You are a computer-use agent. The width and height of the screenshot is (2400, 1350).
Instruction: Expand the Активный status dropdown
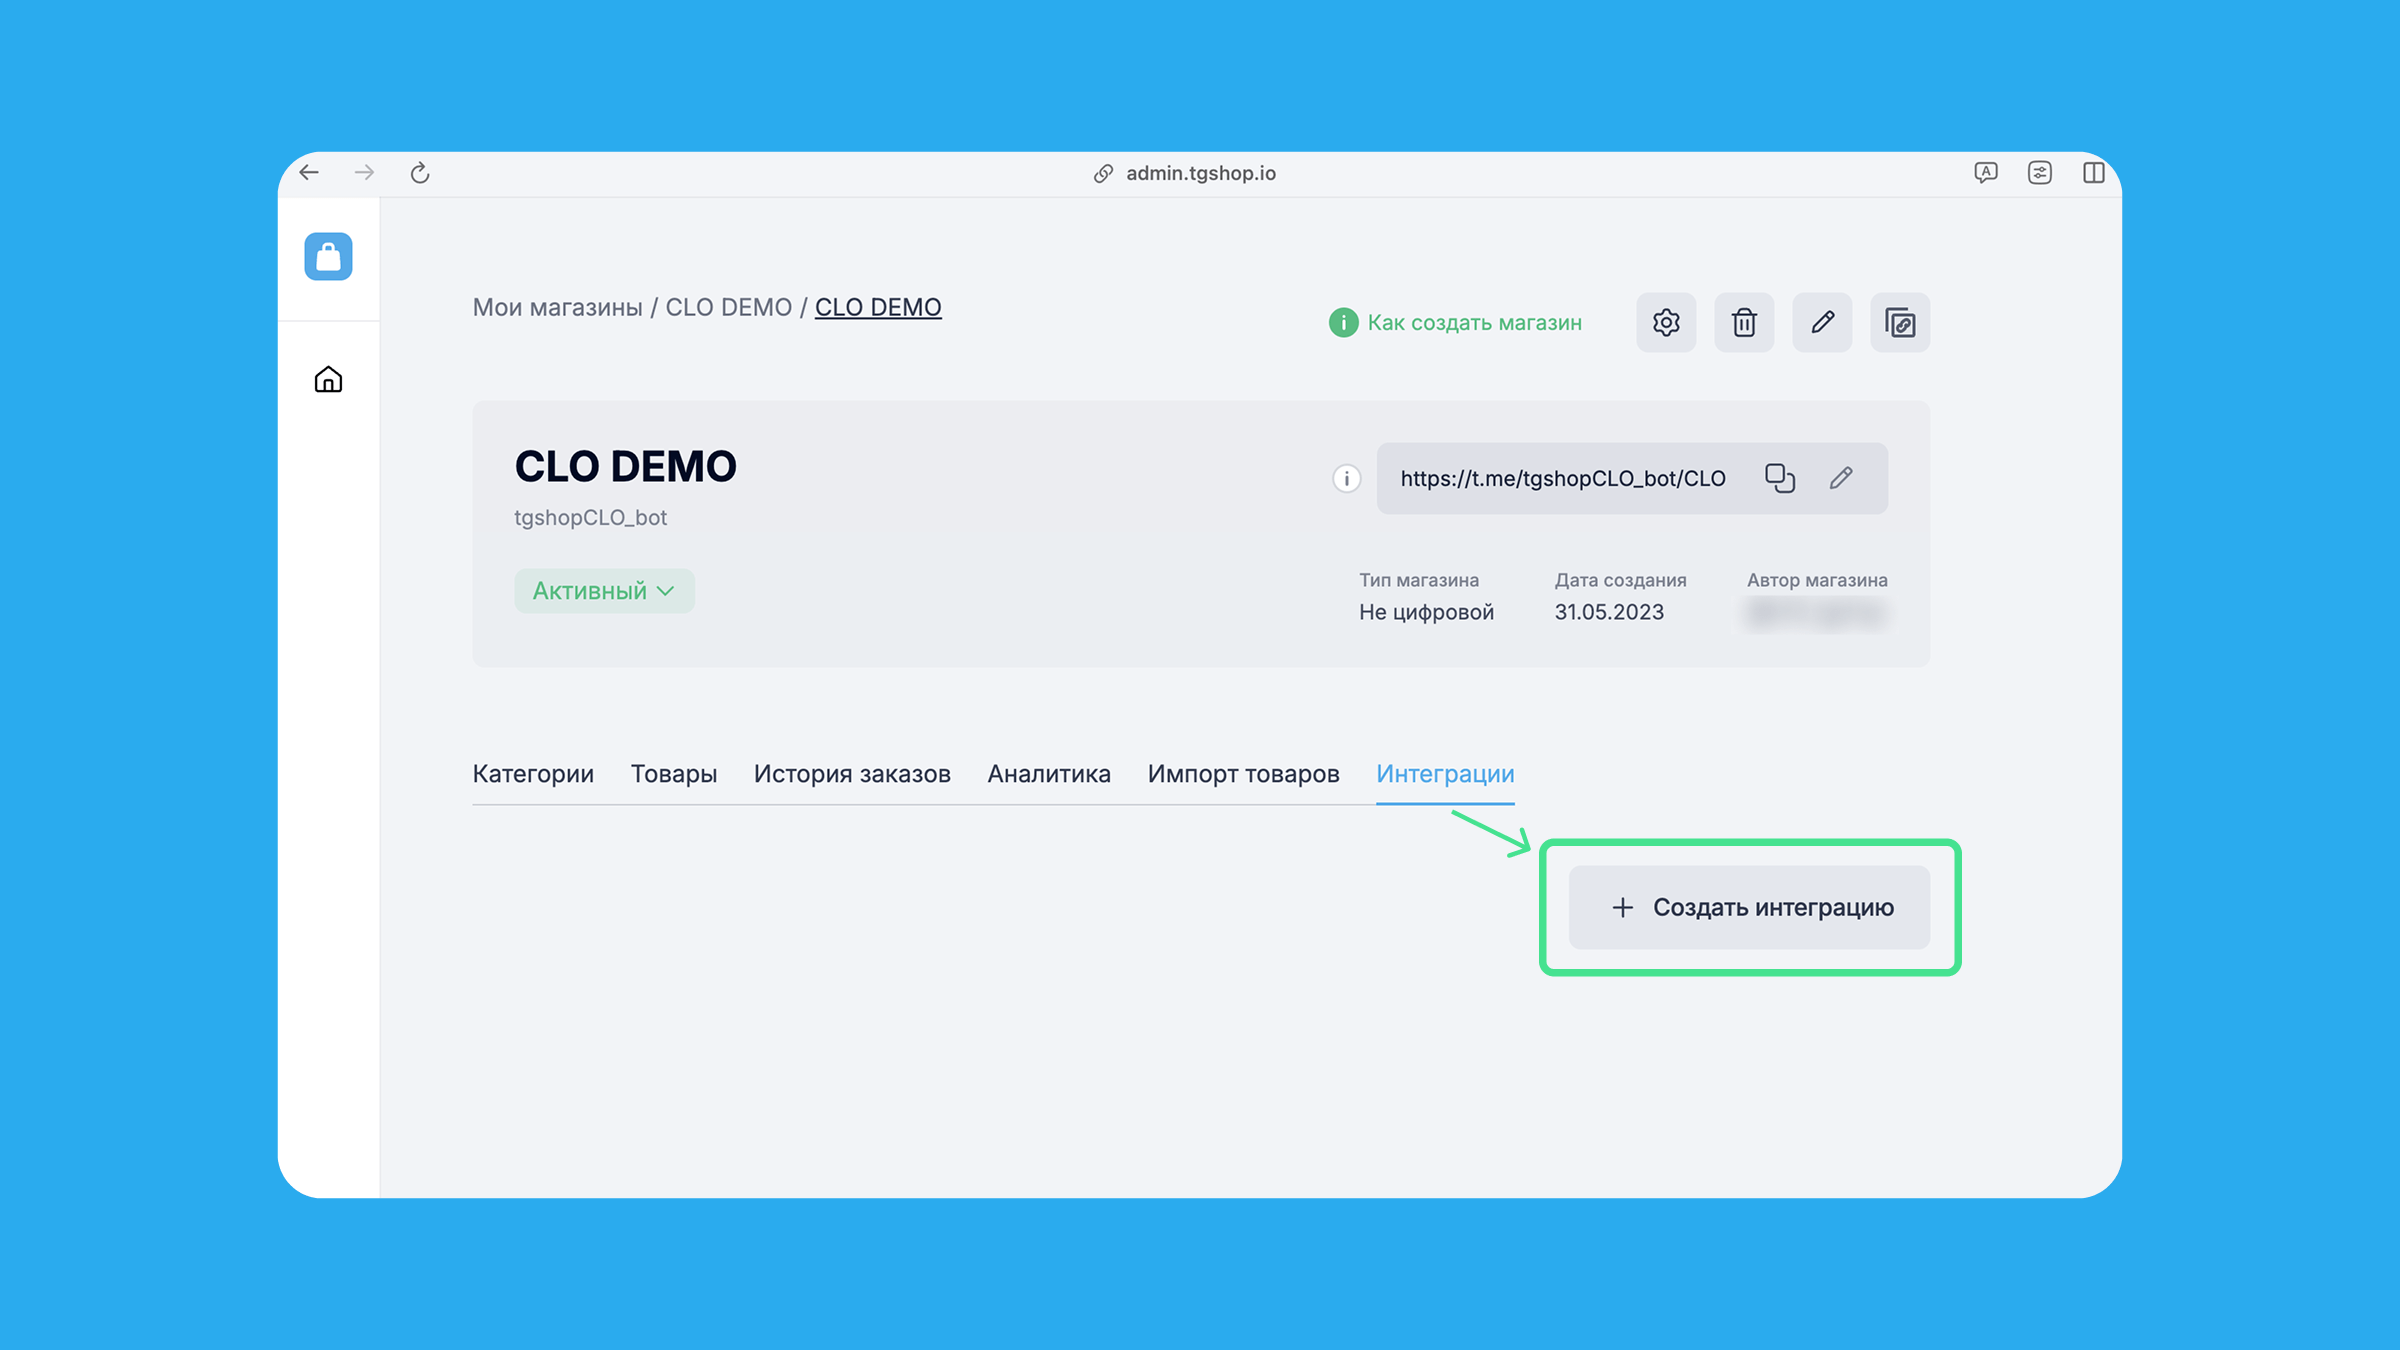point(604,591)
